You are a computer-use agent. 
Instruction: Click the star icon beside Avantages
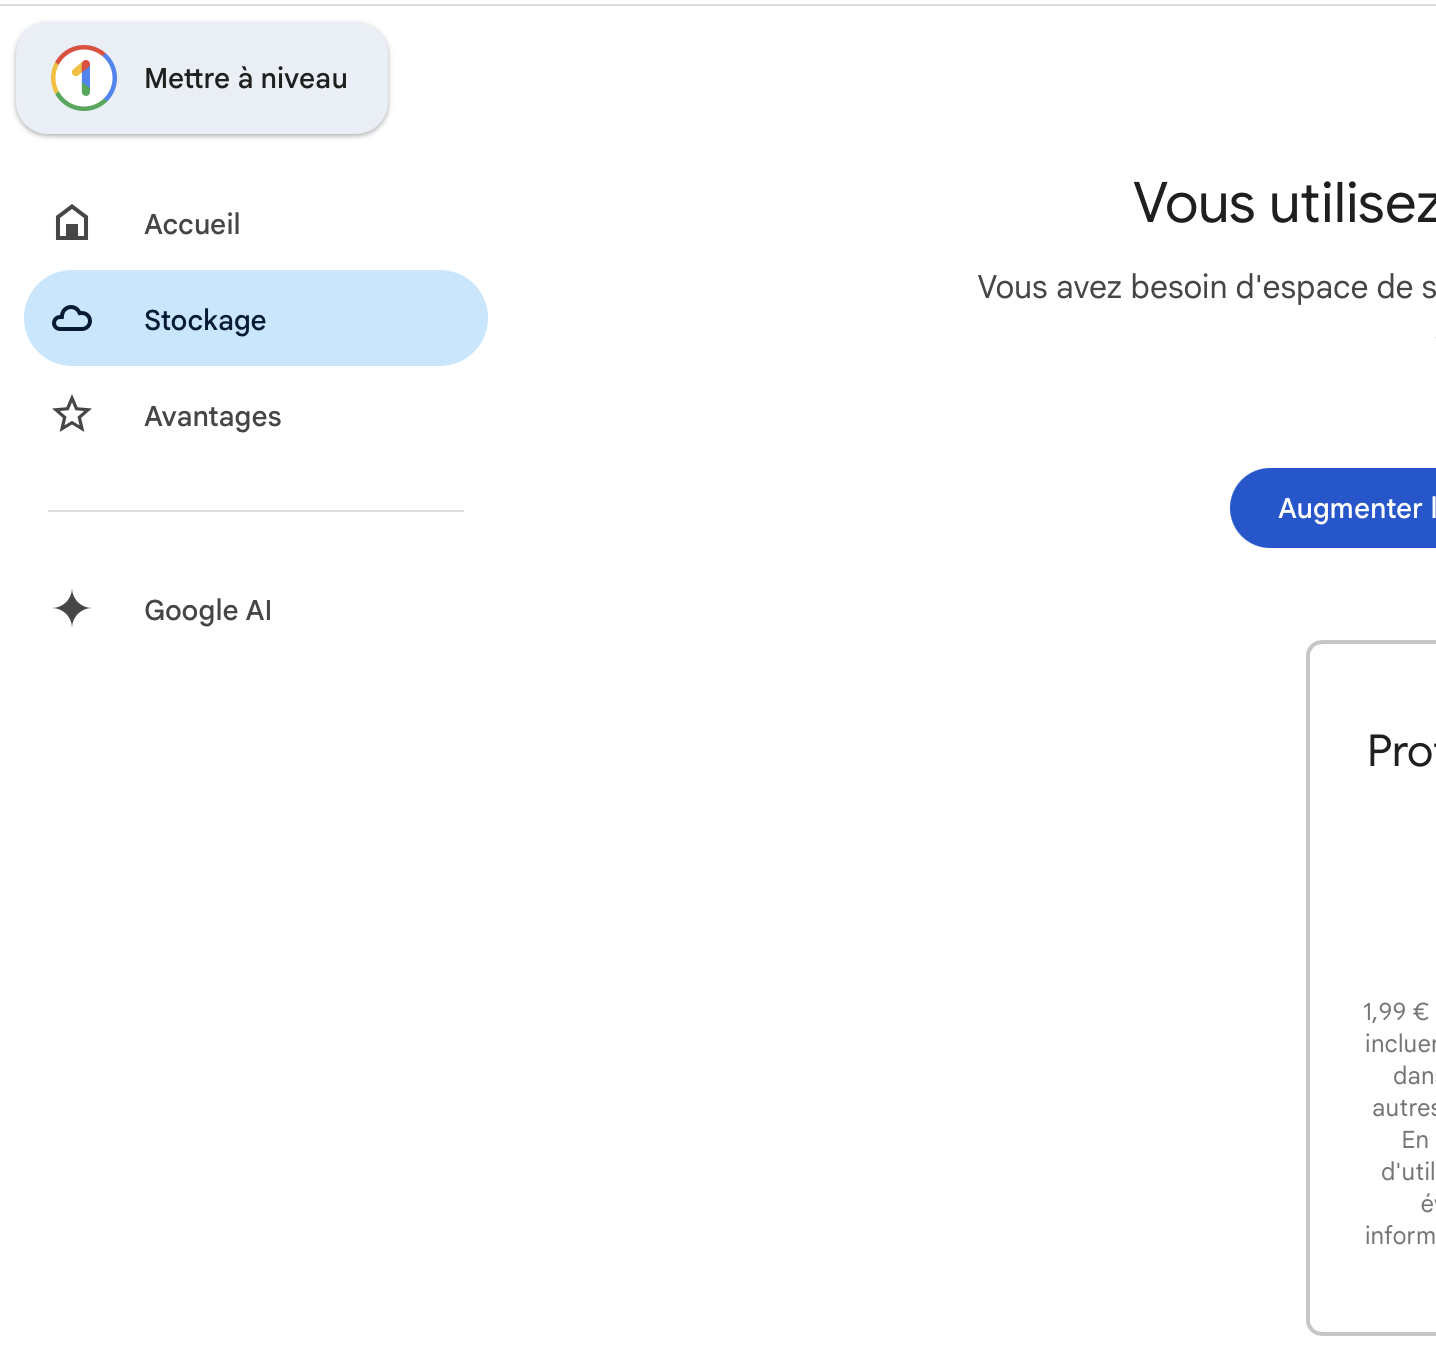[x=72, y=415]
